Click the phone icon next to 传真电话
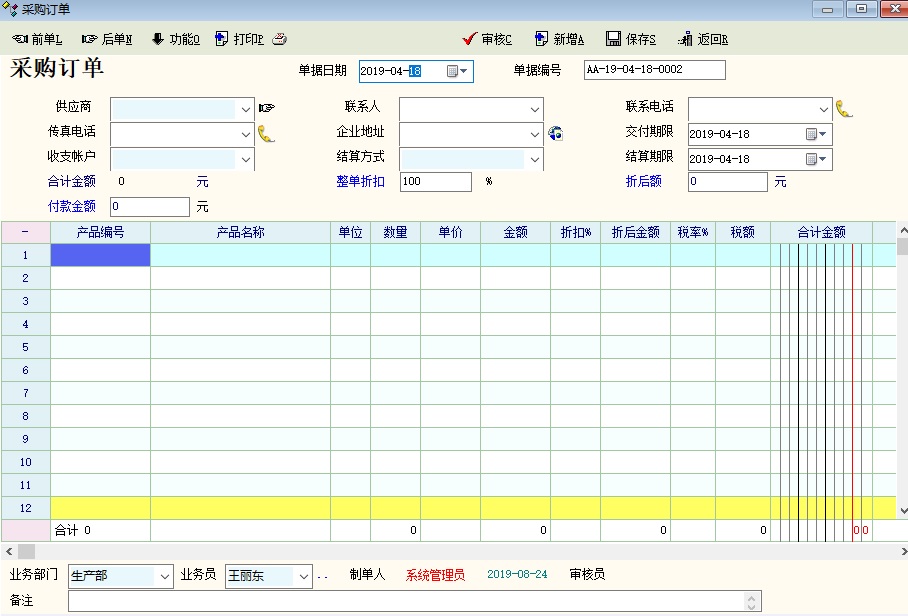This screenshot has height=616, width=908. click(x=266, y=133)
